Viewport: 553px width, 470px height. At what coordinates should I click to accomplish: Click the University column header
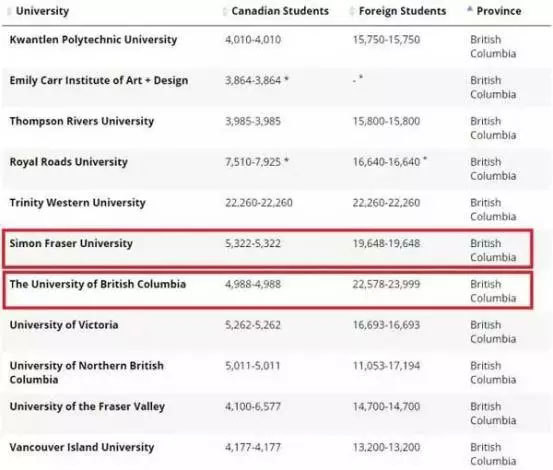[42, 11]
